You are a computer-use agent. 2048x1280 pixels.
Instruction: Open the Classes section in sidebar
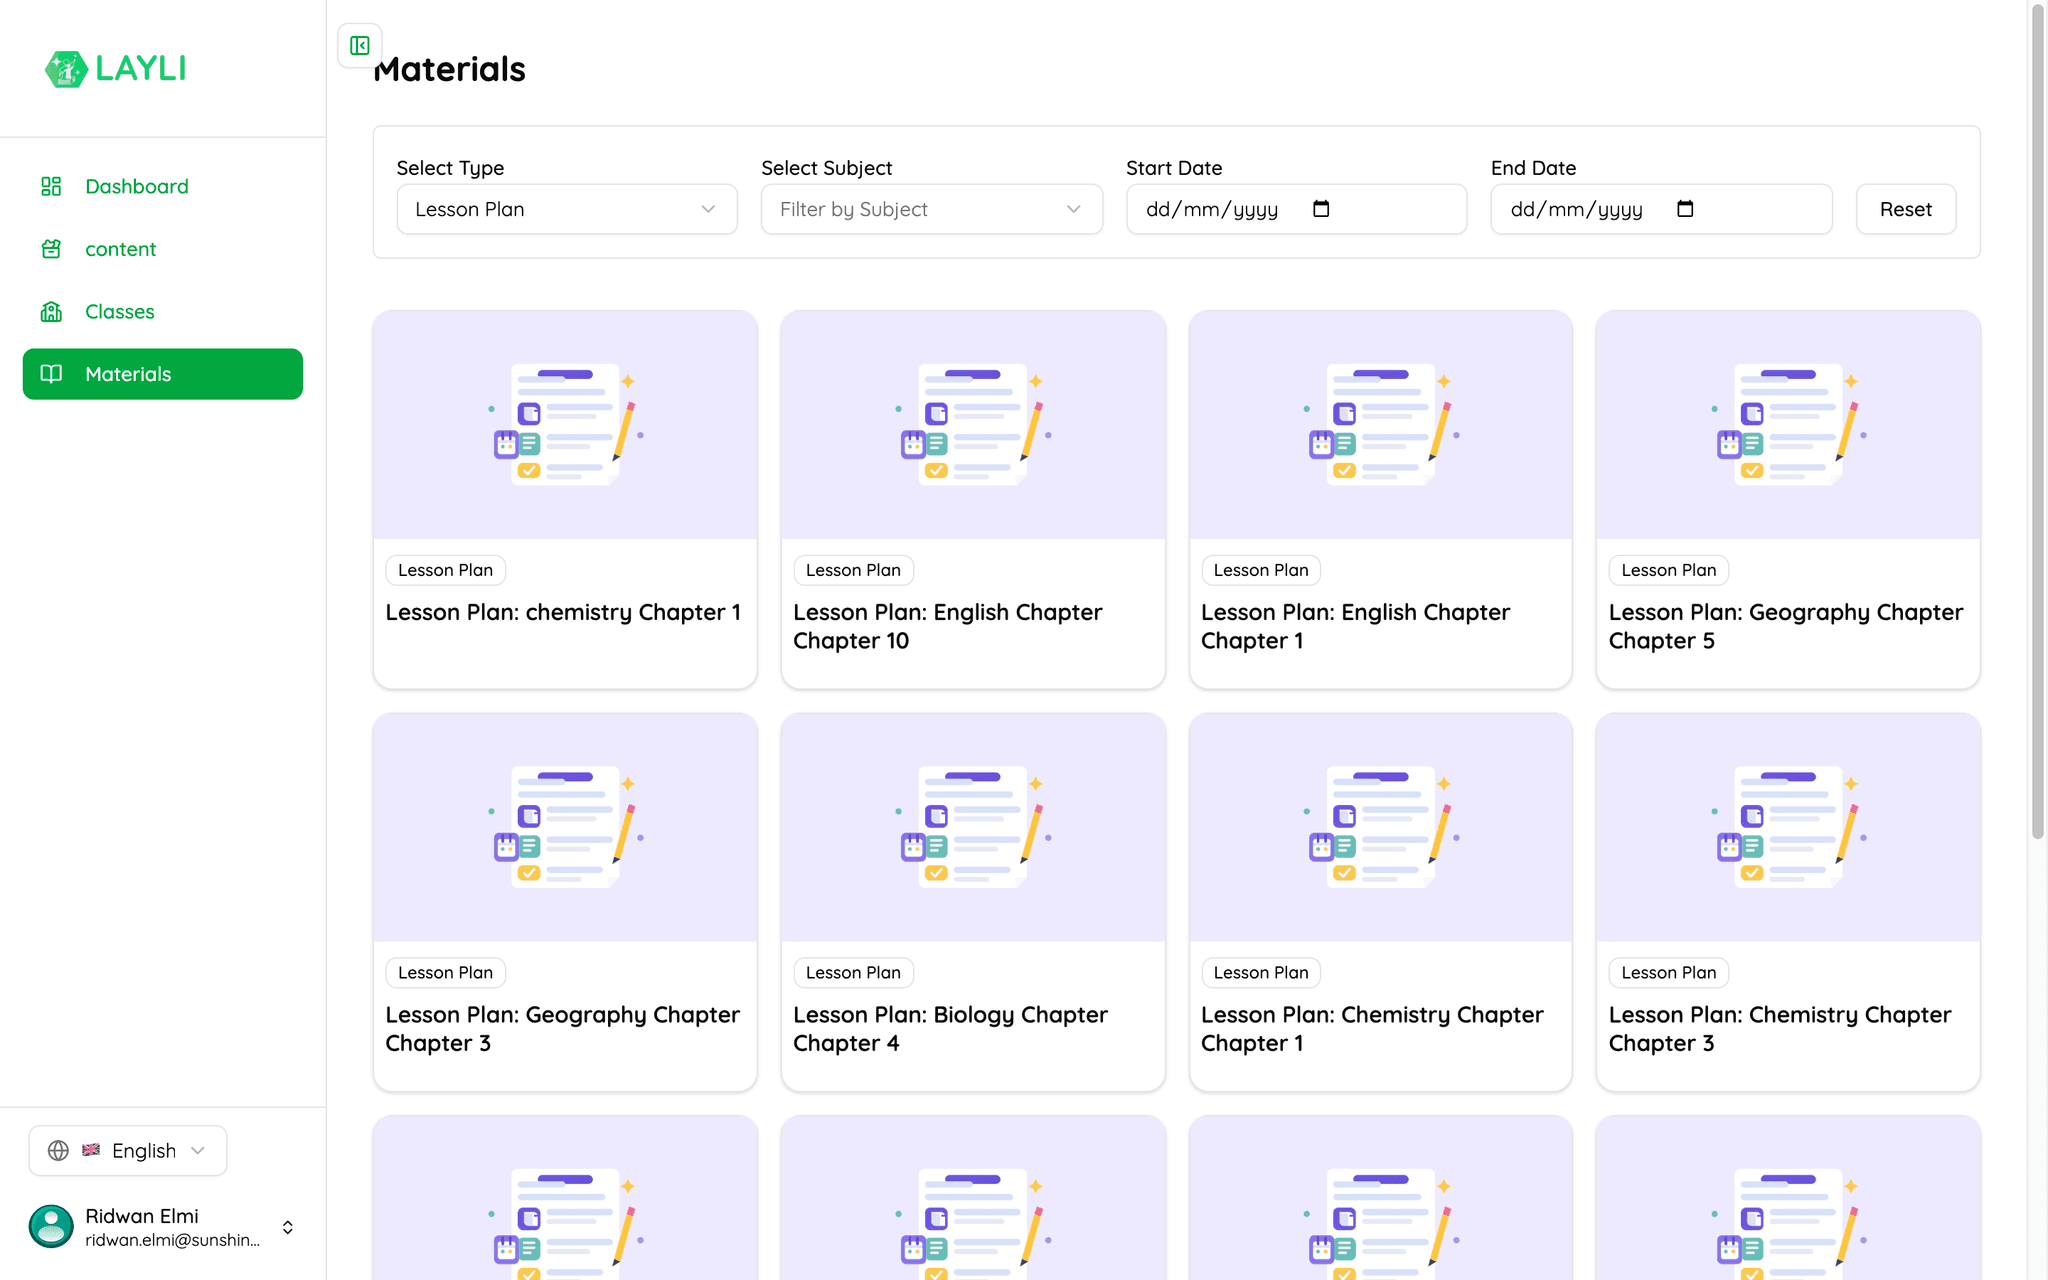point(163,312)
